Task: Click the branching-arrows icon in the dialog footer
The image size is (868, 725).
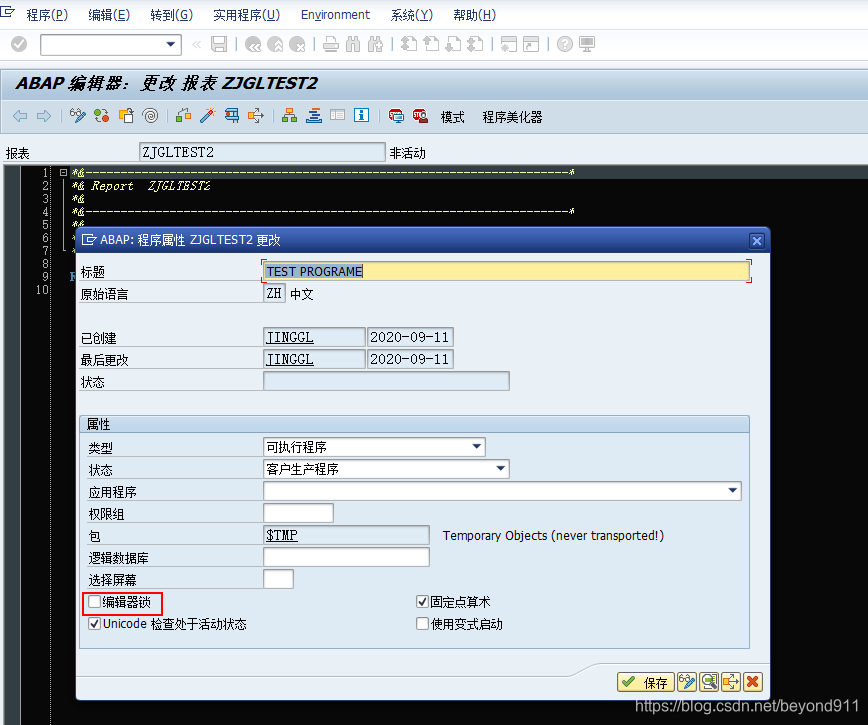Action: pyautogui.click(x=731, y=682)
